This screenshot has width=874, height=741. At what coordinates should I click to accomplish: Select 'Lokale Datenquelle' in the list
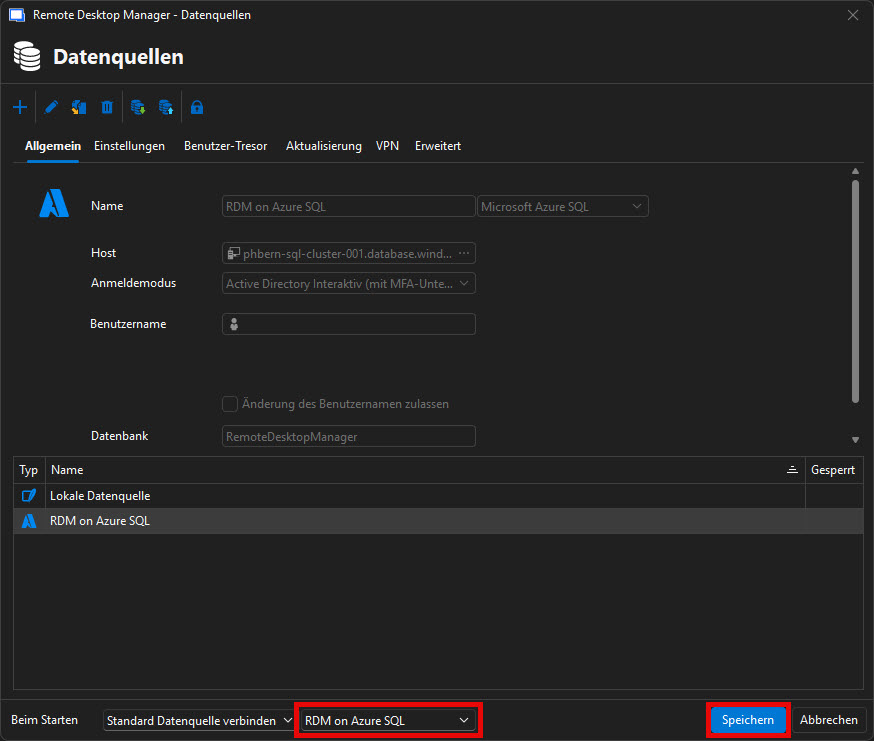[100, 496]
